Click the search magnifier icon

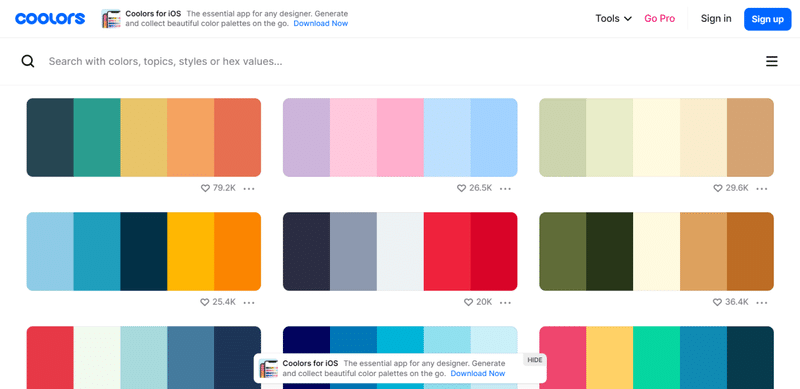click(28, 61)
